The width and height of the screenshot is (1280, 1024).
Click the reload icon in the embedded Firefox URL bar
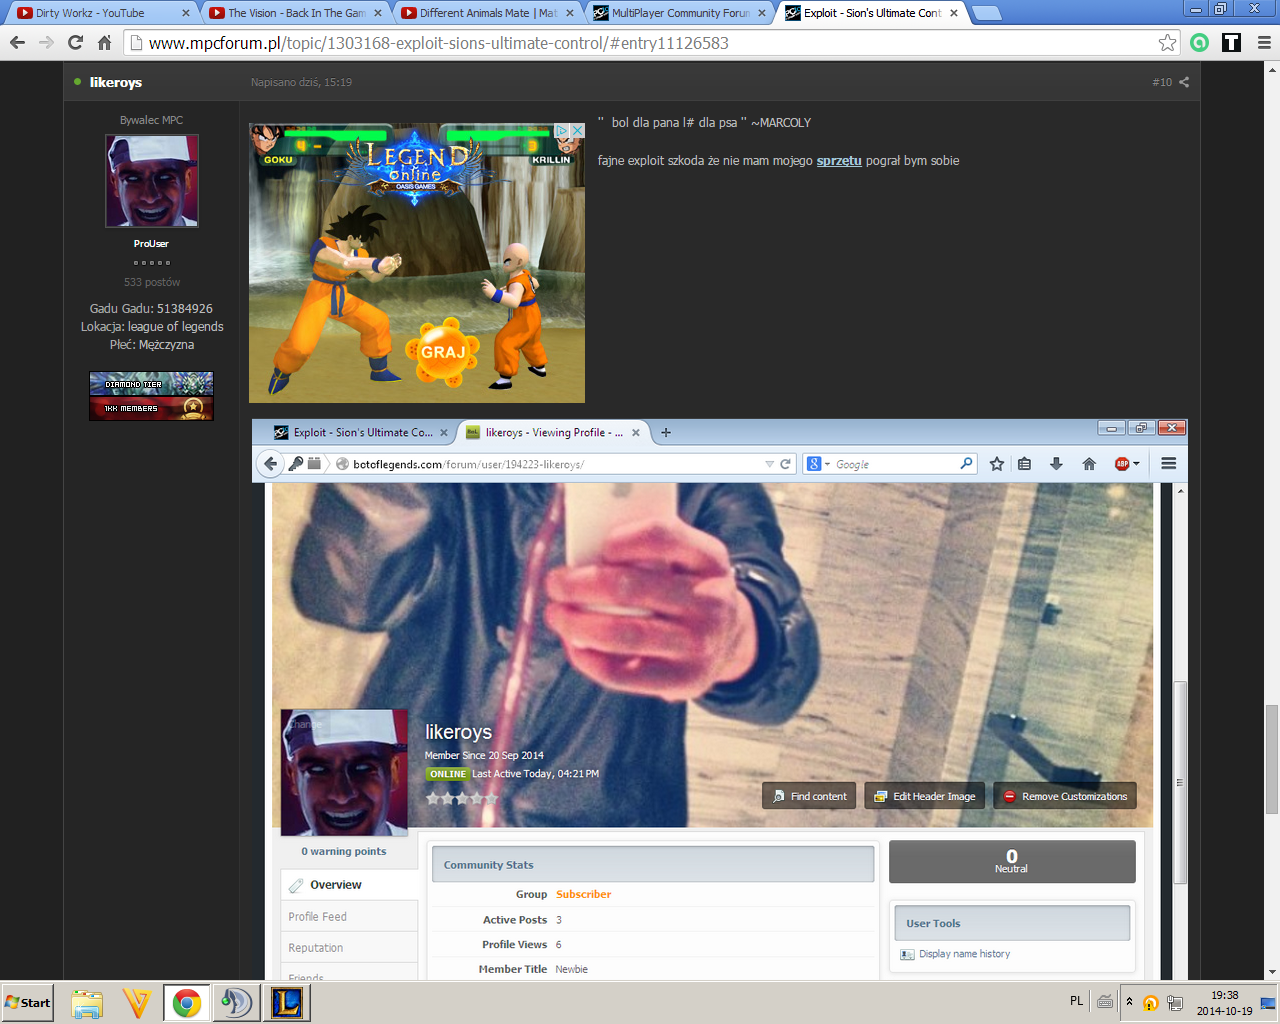(786, 463)
